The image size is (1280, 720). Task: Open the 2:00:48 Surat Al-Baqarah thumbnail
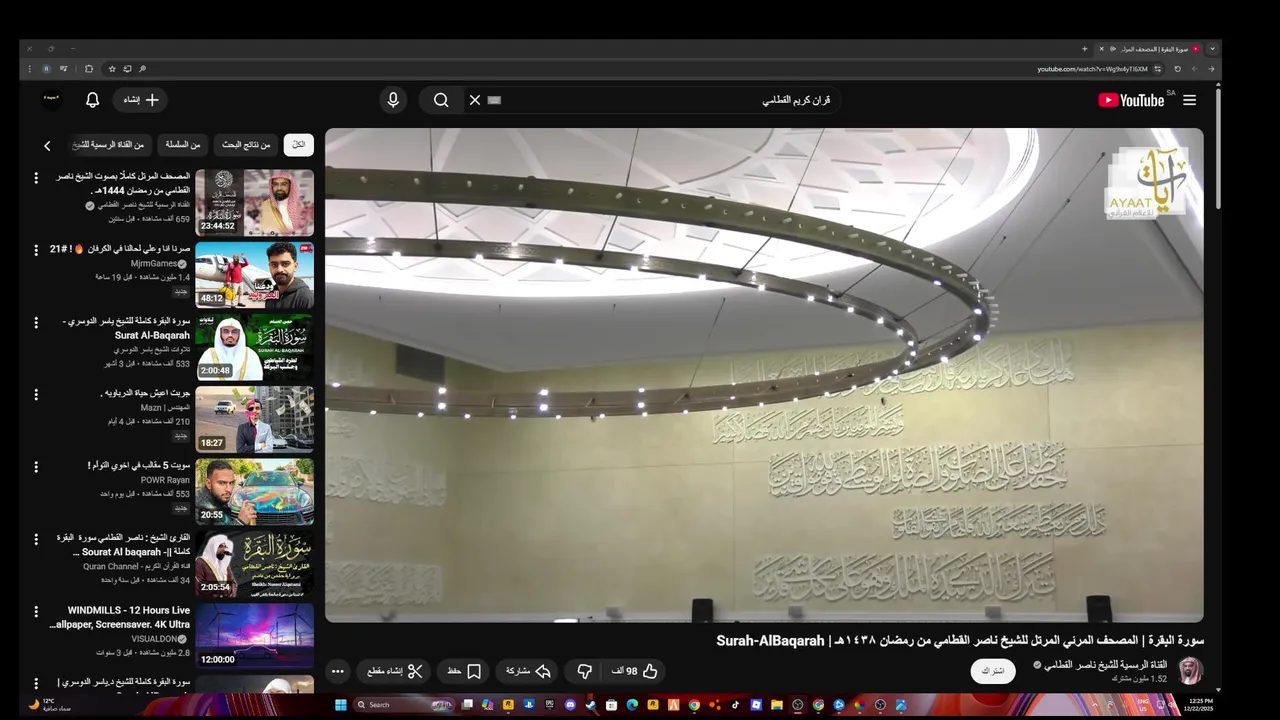tap(255, 346)
